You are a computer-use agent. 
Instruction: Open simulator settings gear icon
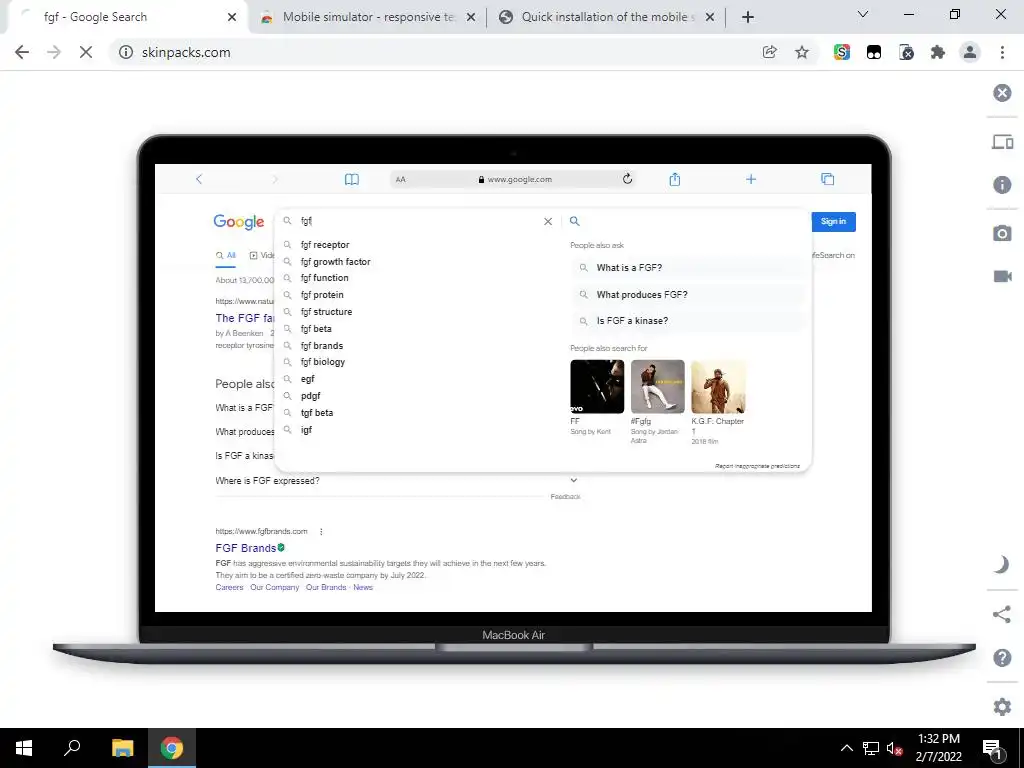(x=1002, y=707)
